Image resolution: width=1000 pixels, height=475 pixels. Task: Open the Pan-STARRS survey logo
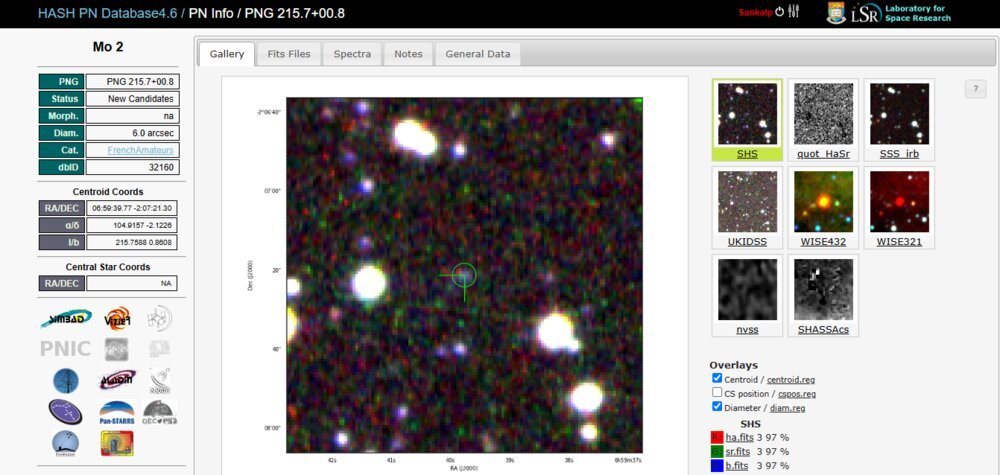tap(117, 413)
